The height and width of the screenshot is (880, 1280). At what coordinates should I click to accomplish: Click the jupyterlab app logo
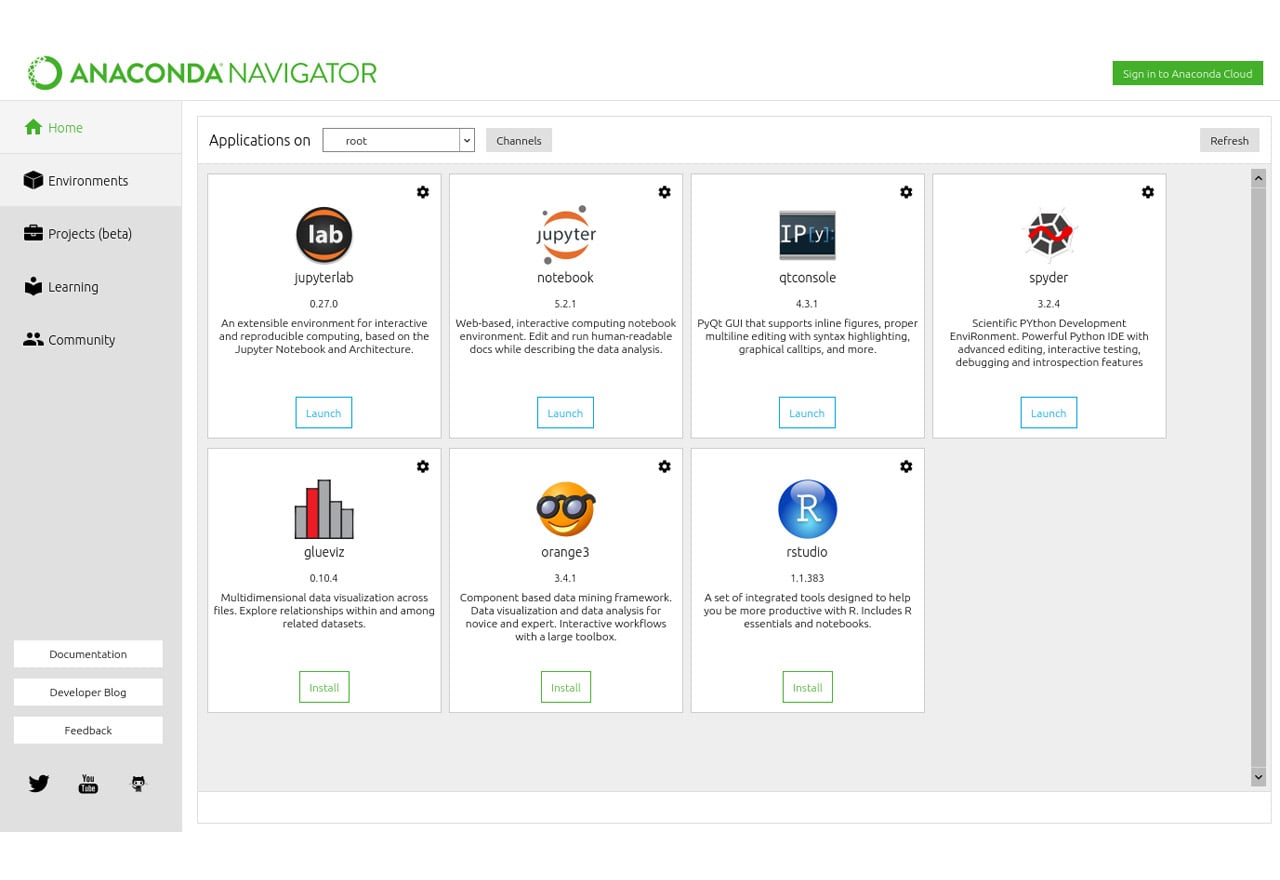(324, 235)
